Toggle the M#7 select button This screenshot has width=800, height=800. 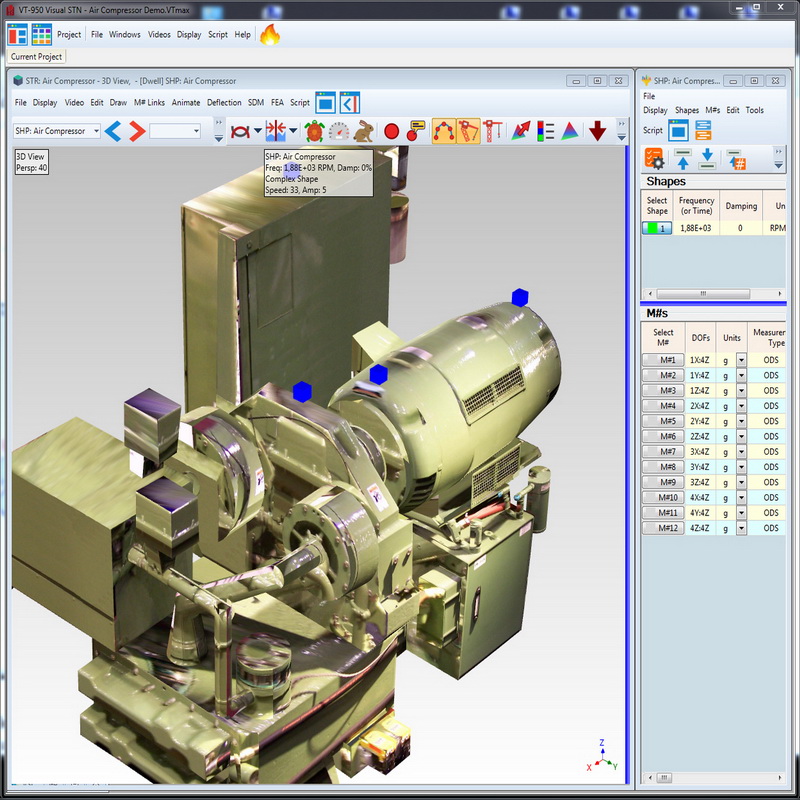663,452
